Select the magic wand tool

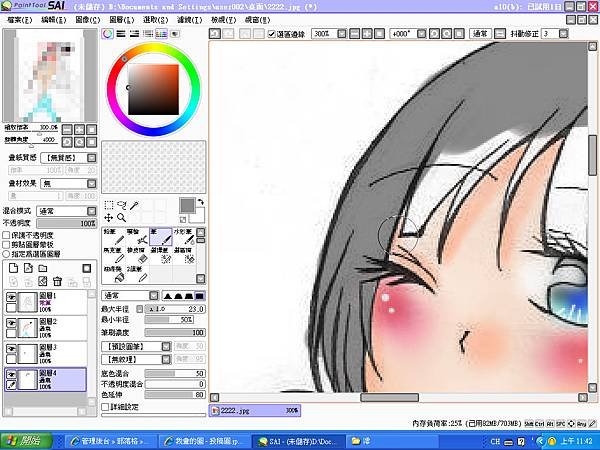[134, 205]
